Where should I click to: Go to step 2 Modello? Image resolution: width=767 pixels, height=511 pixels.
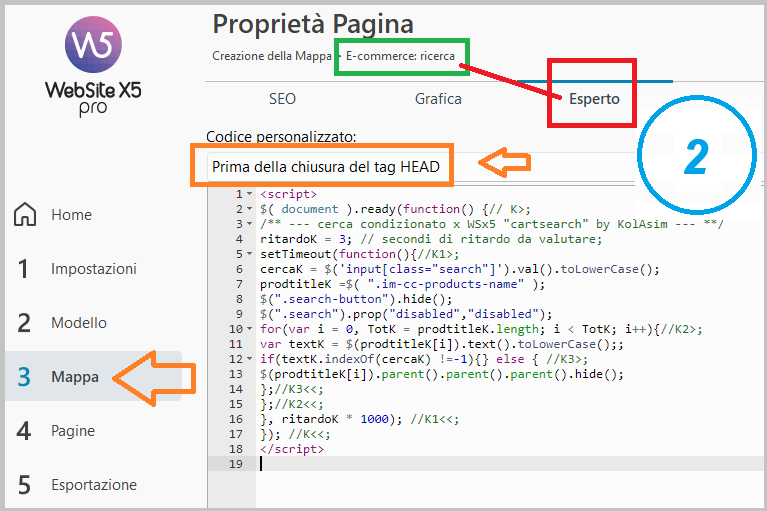79,323
